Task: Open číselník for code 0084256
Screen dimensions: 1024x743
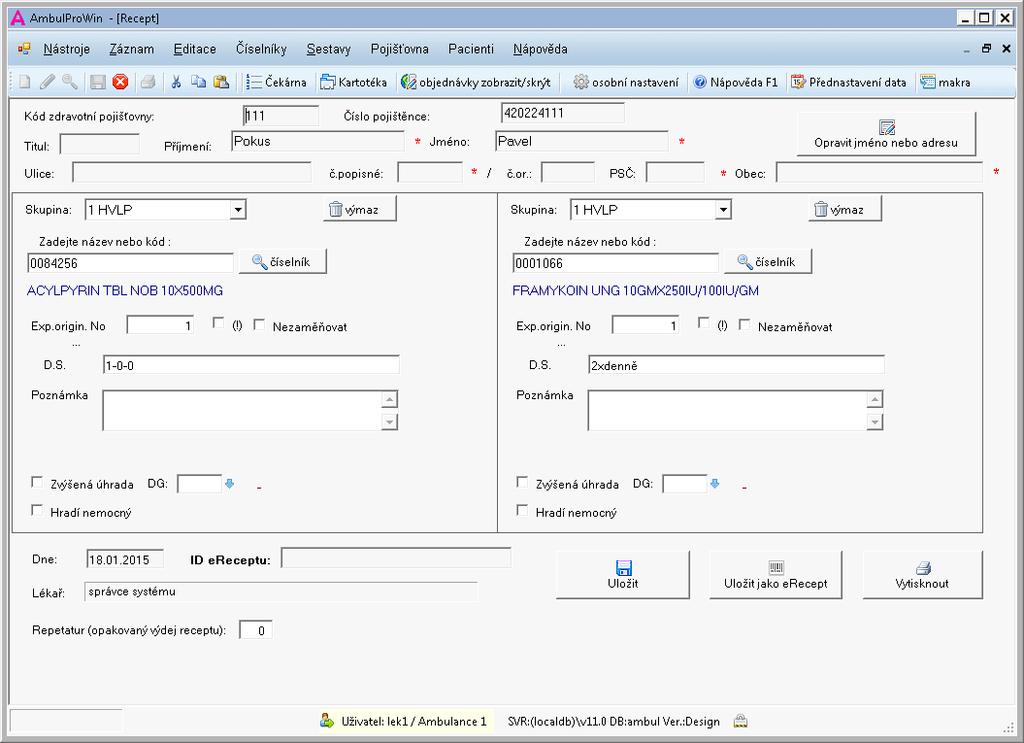Action: click(282, 262)
